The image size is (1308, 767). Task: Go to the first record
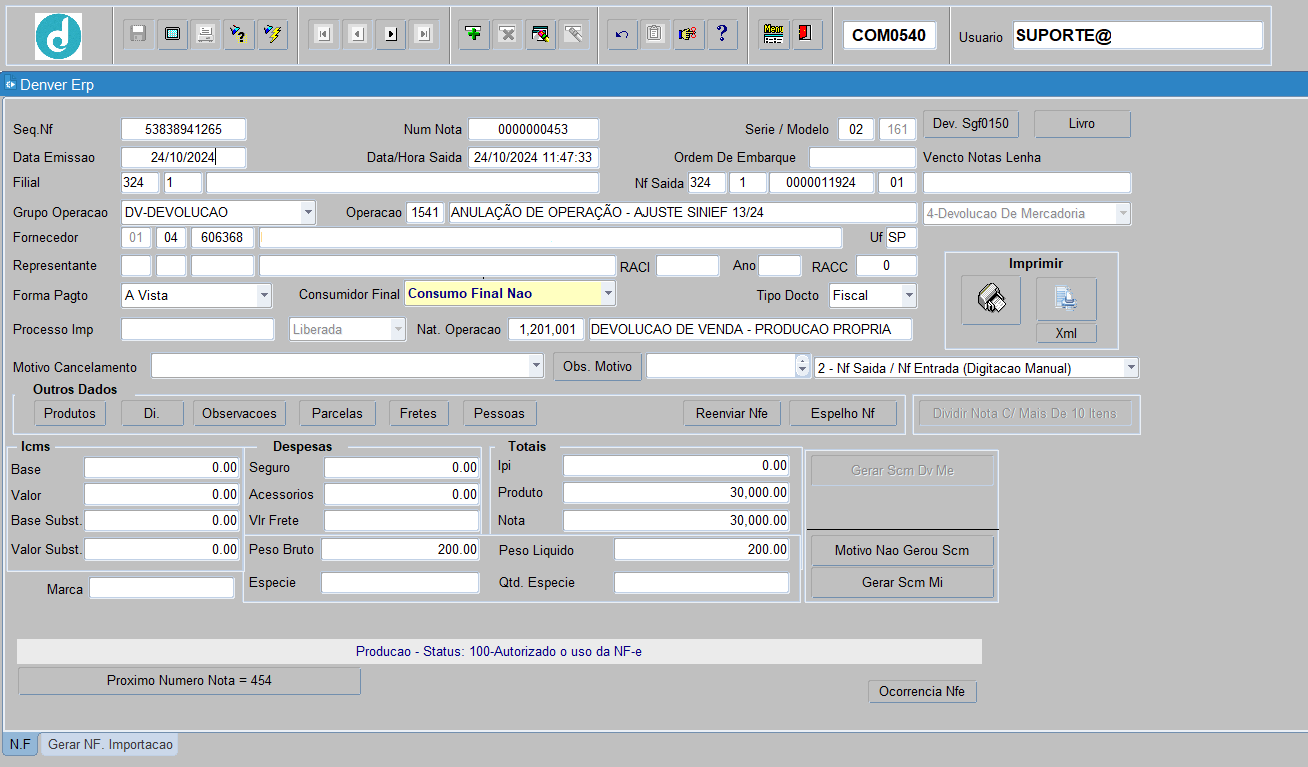(x=323, y=34)
